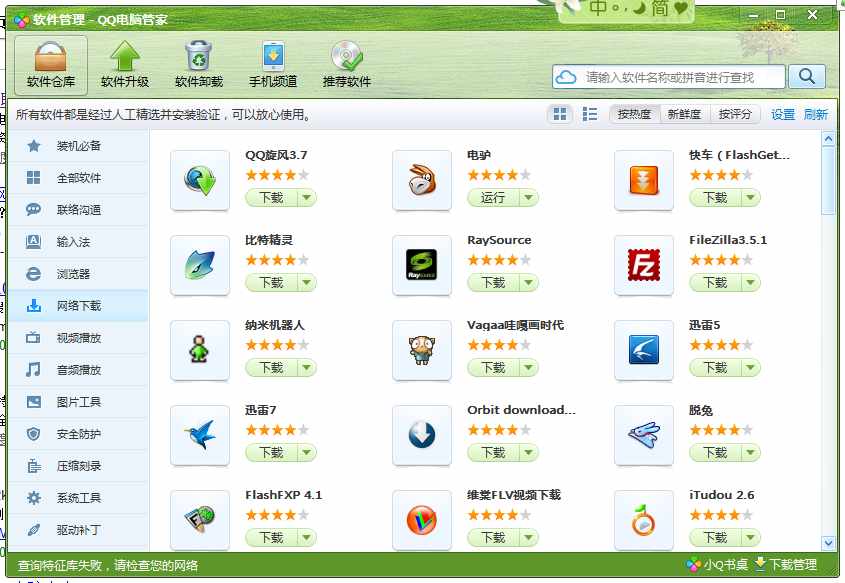Click the 刷新 refresh link
The image size is (845, 583).
(815, 114)
